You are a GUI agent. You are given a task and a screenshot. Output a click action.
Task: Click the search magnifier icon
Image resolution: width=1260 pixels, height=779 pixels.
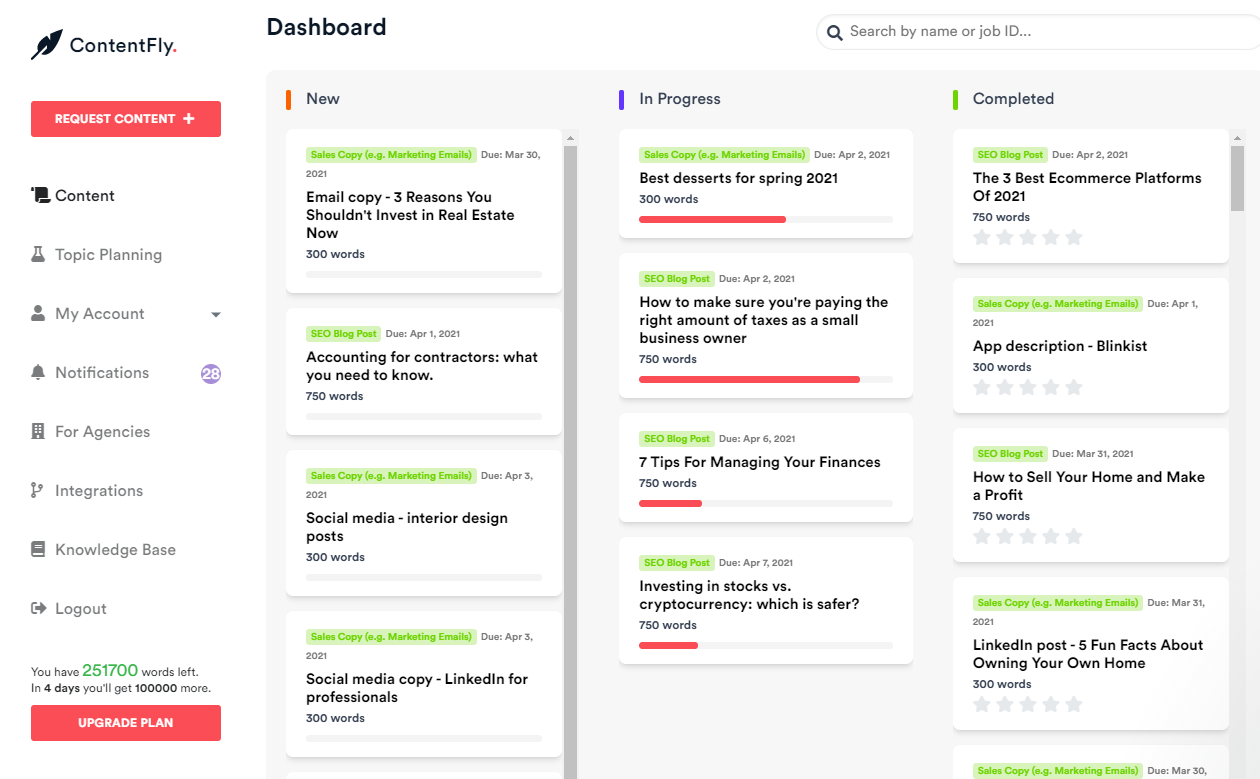(x=834, y=33)
